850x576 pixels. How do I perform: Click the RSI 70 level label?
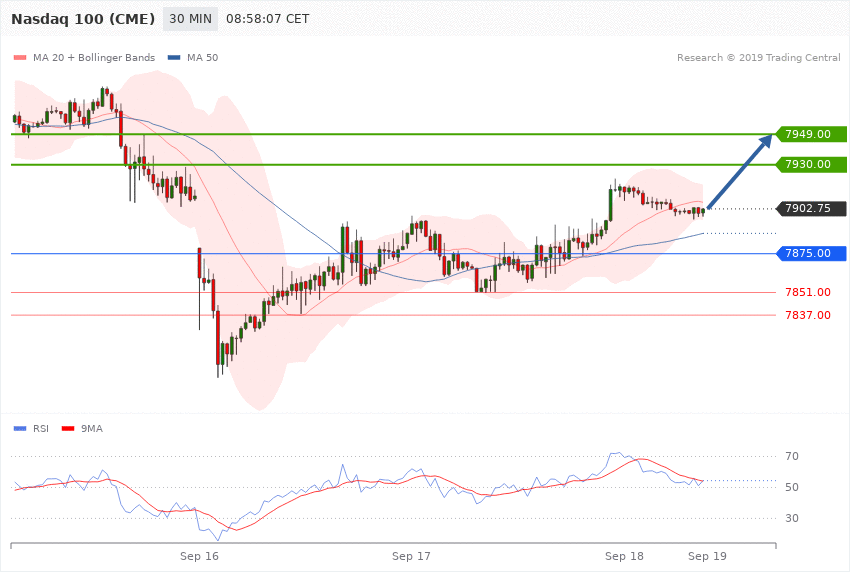(x=792, y=456)
